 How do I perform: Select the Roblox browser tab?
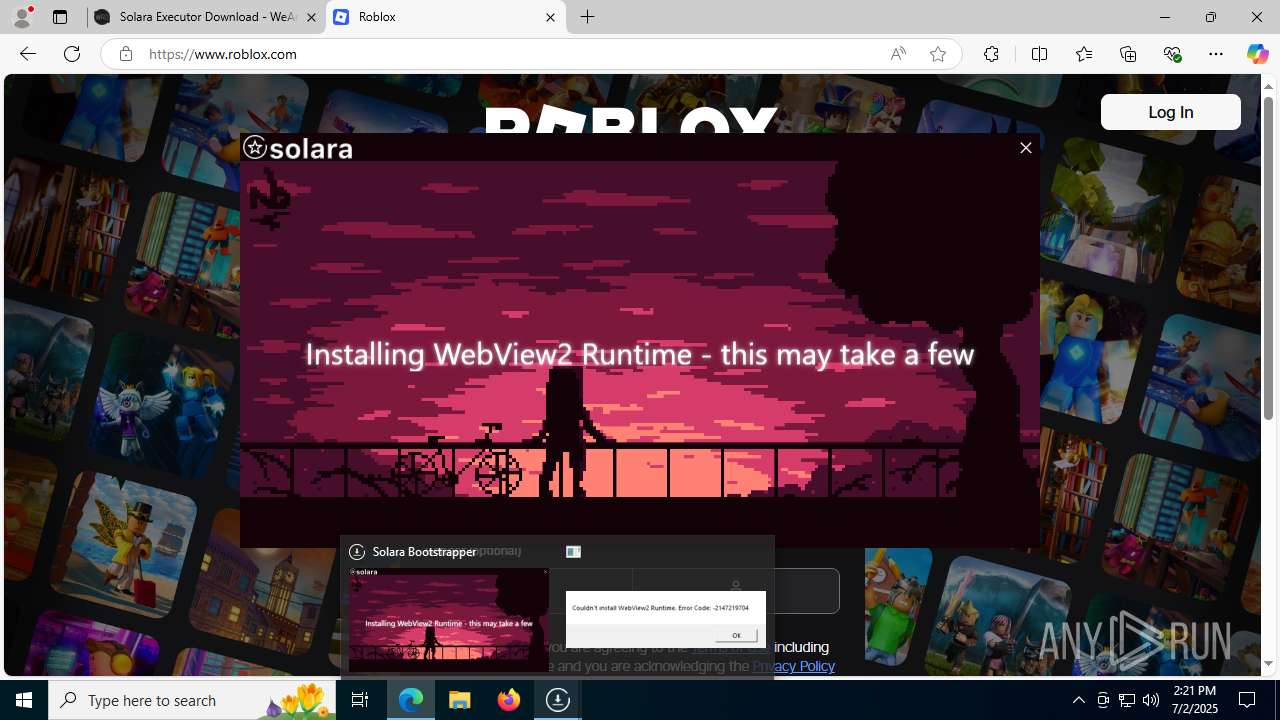(445, 17)
